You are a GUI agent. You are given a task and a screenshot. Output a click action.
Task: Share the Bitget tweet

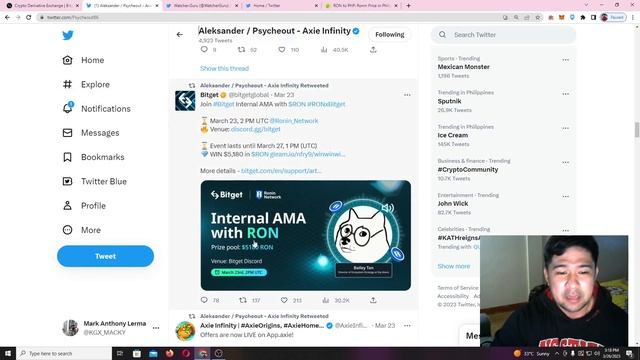[x=373, y=300]
